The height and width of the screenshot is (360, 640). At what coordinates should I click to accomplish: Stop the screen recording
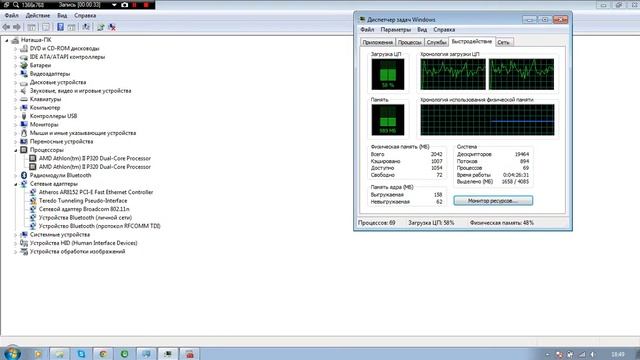pyautogui.click(x=146, y=5)
